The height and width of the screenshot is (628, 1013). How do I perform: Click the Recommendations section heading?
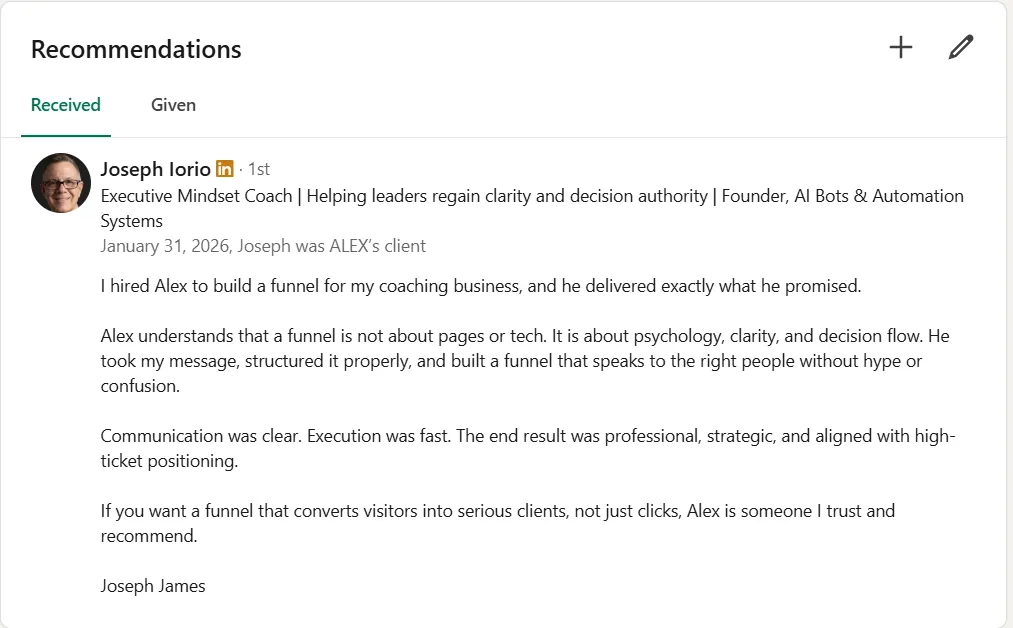(x=136, y=49)
